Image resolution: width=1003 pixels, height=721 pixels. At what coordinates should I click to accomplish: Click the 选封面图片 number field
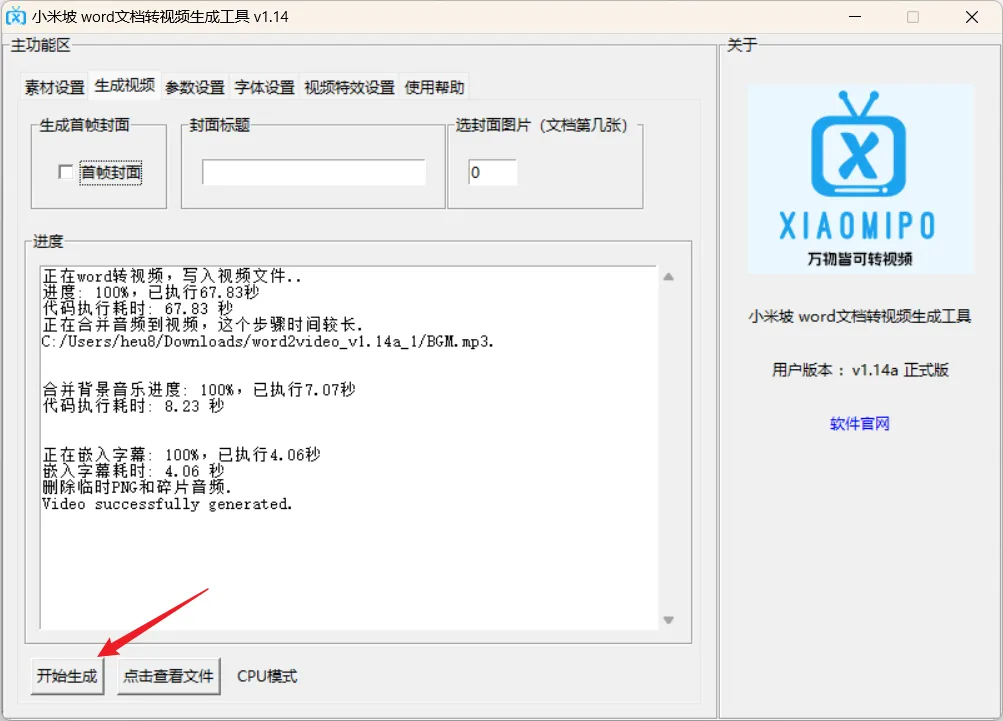point(492,173)
